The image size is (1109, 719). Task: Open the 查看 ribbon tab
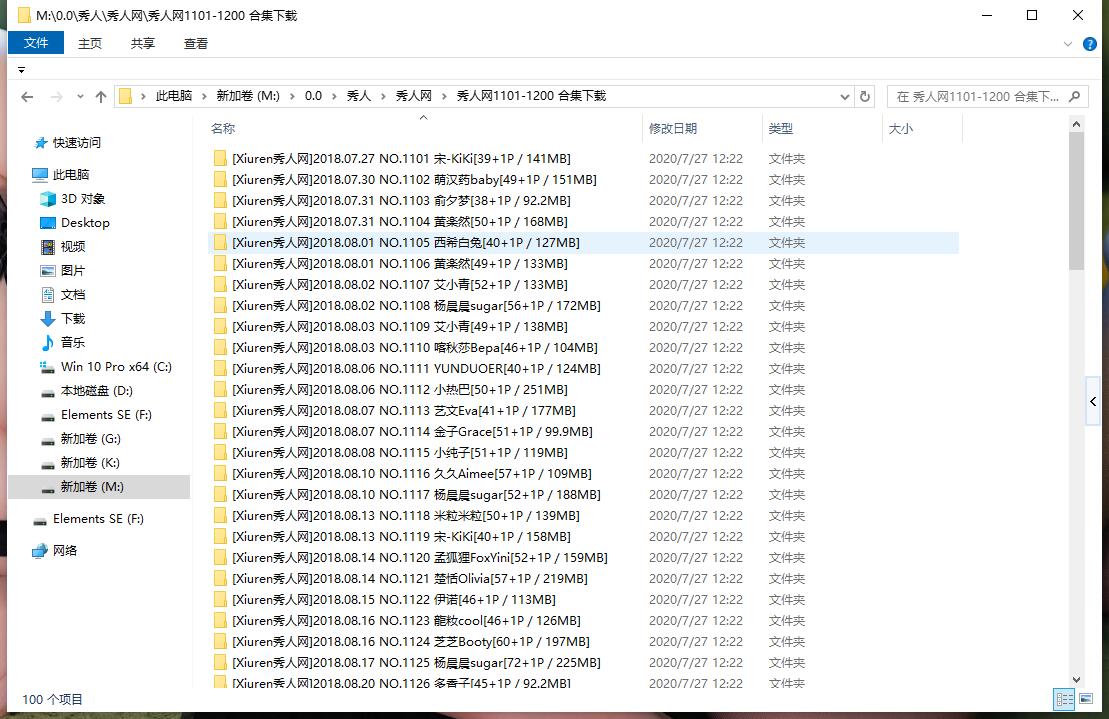tap(196, 43)
